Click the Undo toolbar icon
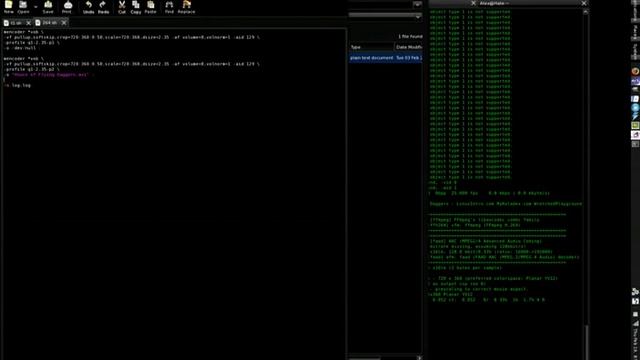Screen dimensions: 640x360 point(88,6)
